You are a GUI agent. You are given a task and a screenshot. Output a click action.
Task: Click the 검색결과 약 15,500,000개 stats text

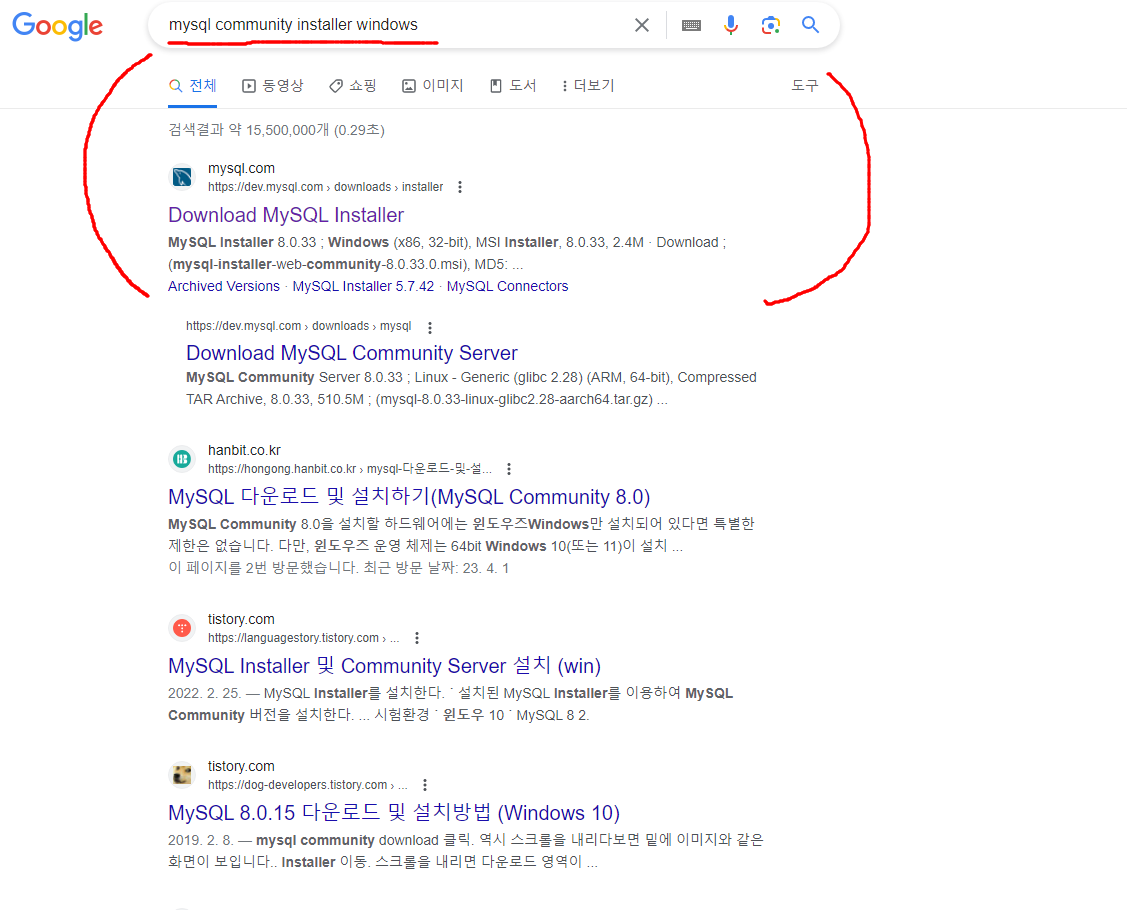(x=277, y=130)
